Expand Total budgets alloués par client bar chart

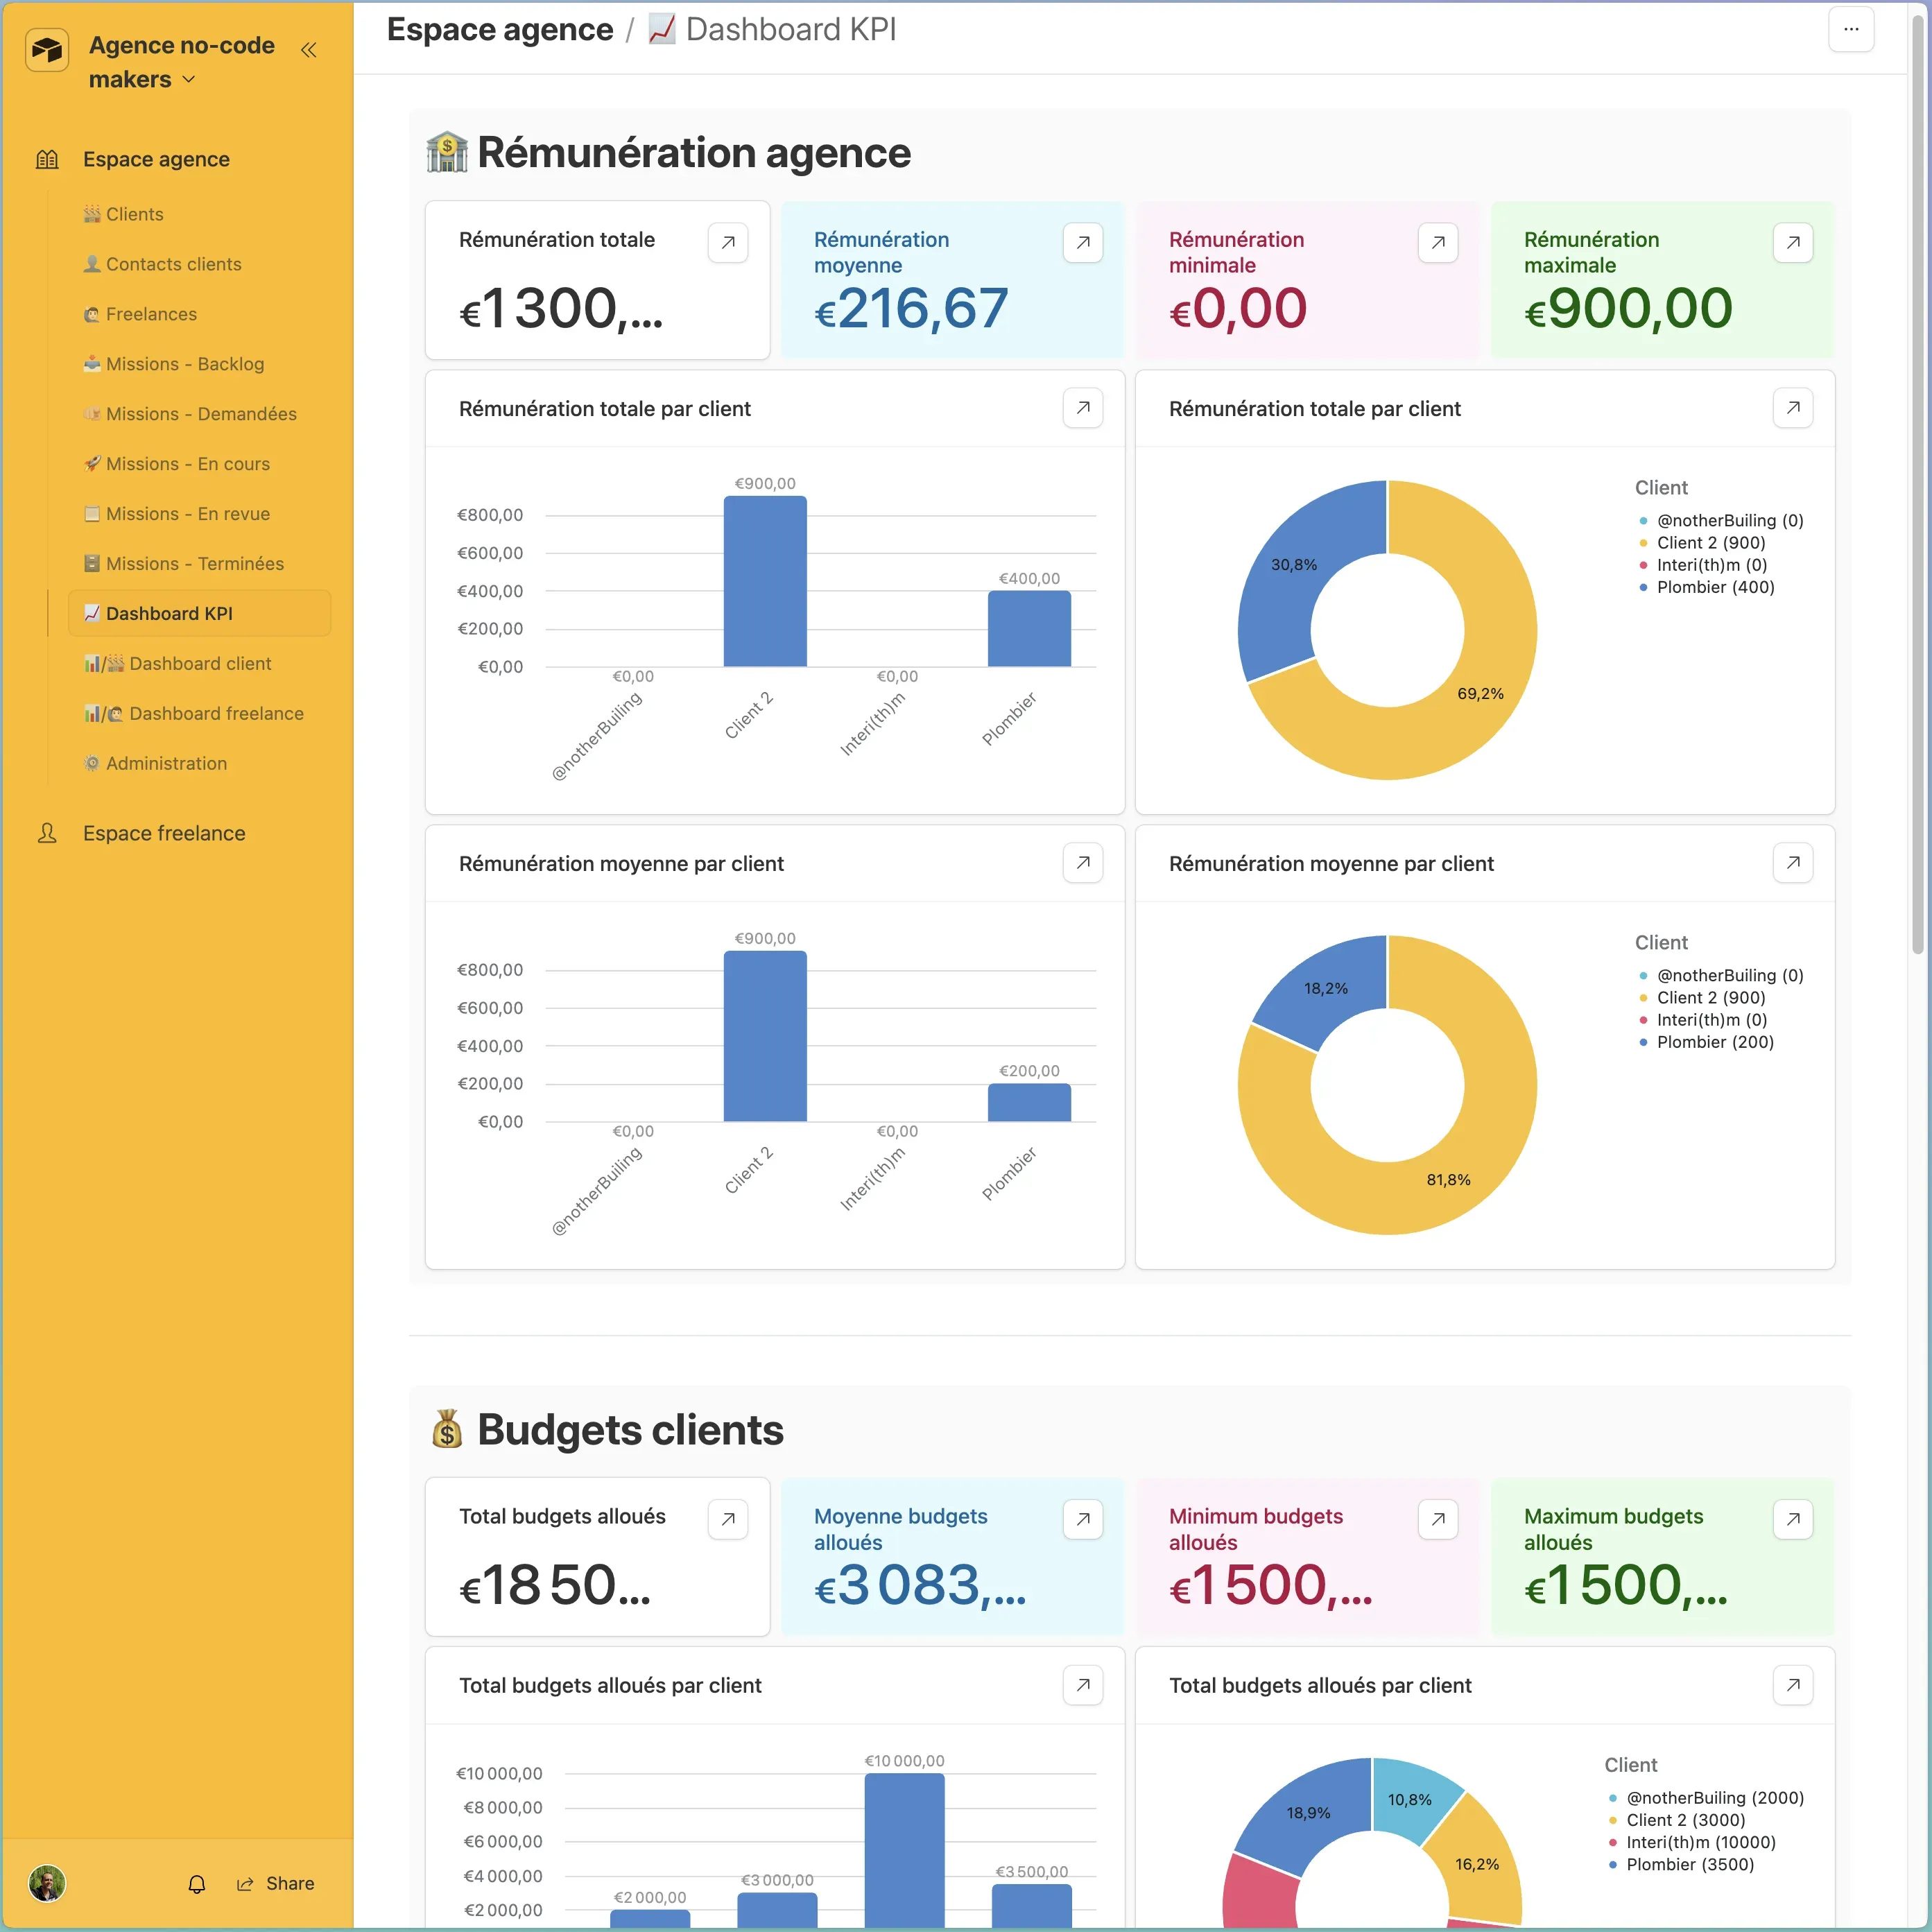coord(1083,1685)
